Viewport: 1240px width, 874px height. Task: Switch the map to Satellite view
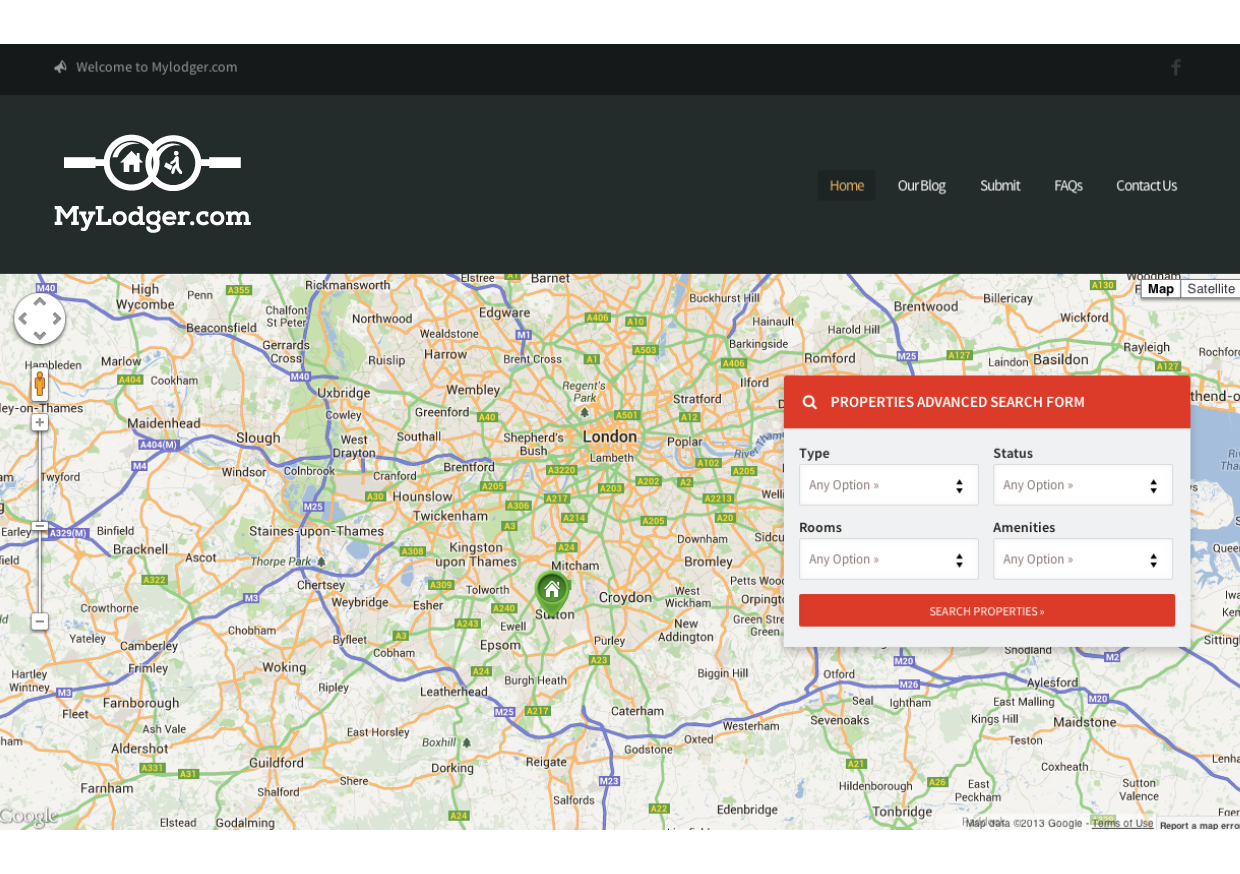click(1211, 289)
